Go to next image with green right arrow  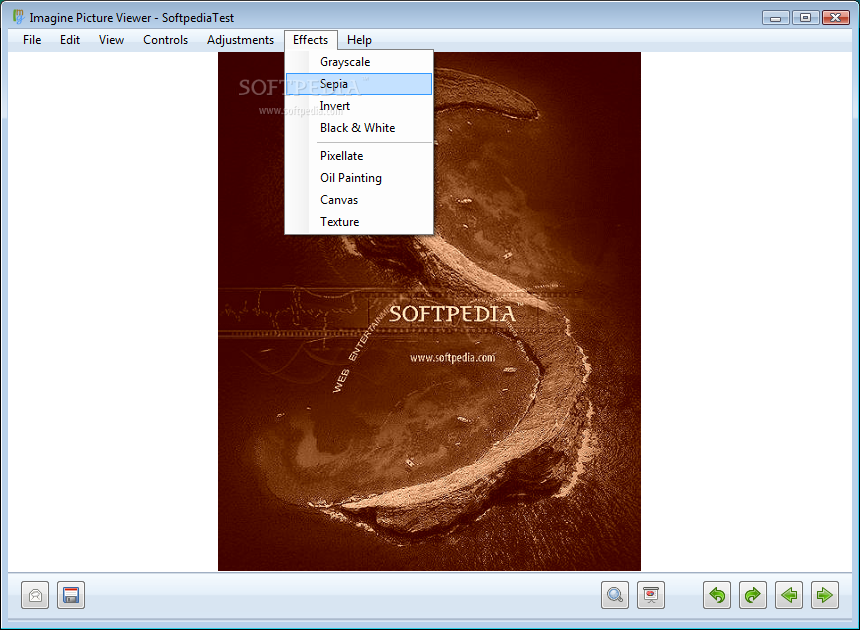coord(824,595)
